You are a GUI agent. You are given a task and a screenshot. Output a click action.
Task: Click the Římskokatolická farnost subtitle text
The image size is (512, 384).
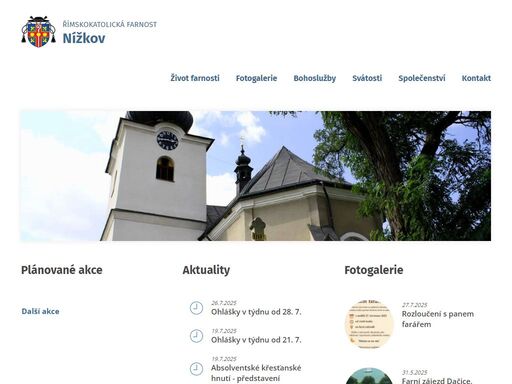pos(110,24)
